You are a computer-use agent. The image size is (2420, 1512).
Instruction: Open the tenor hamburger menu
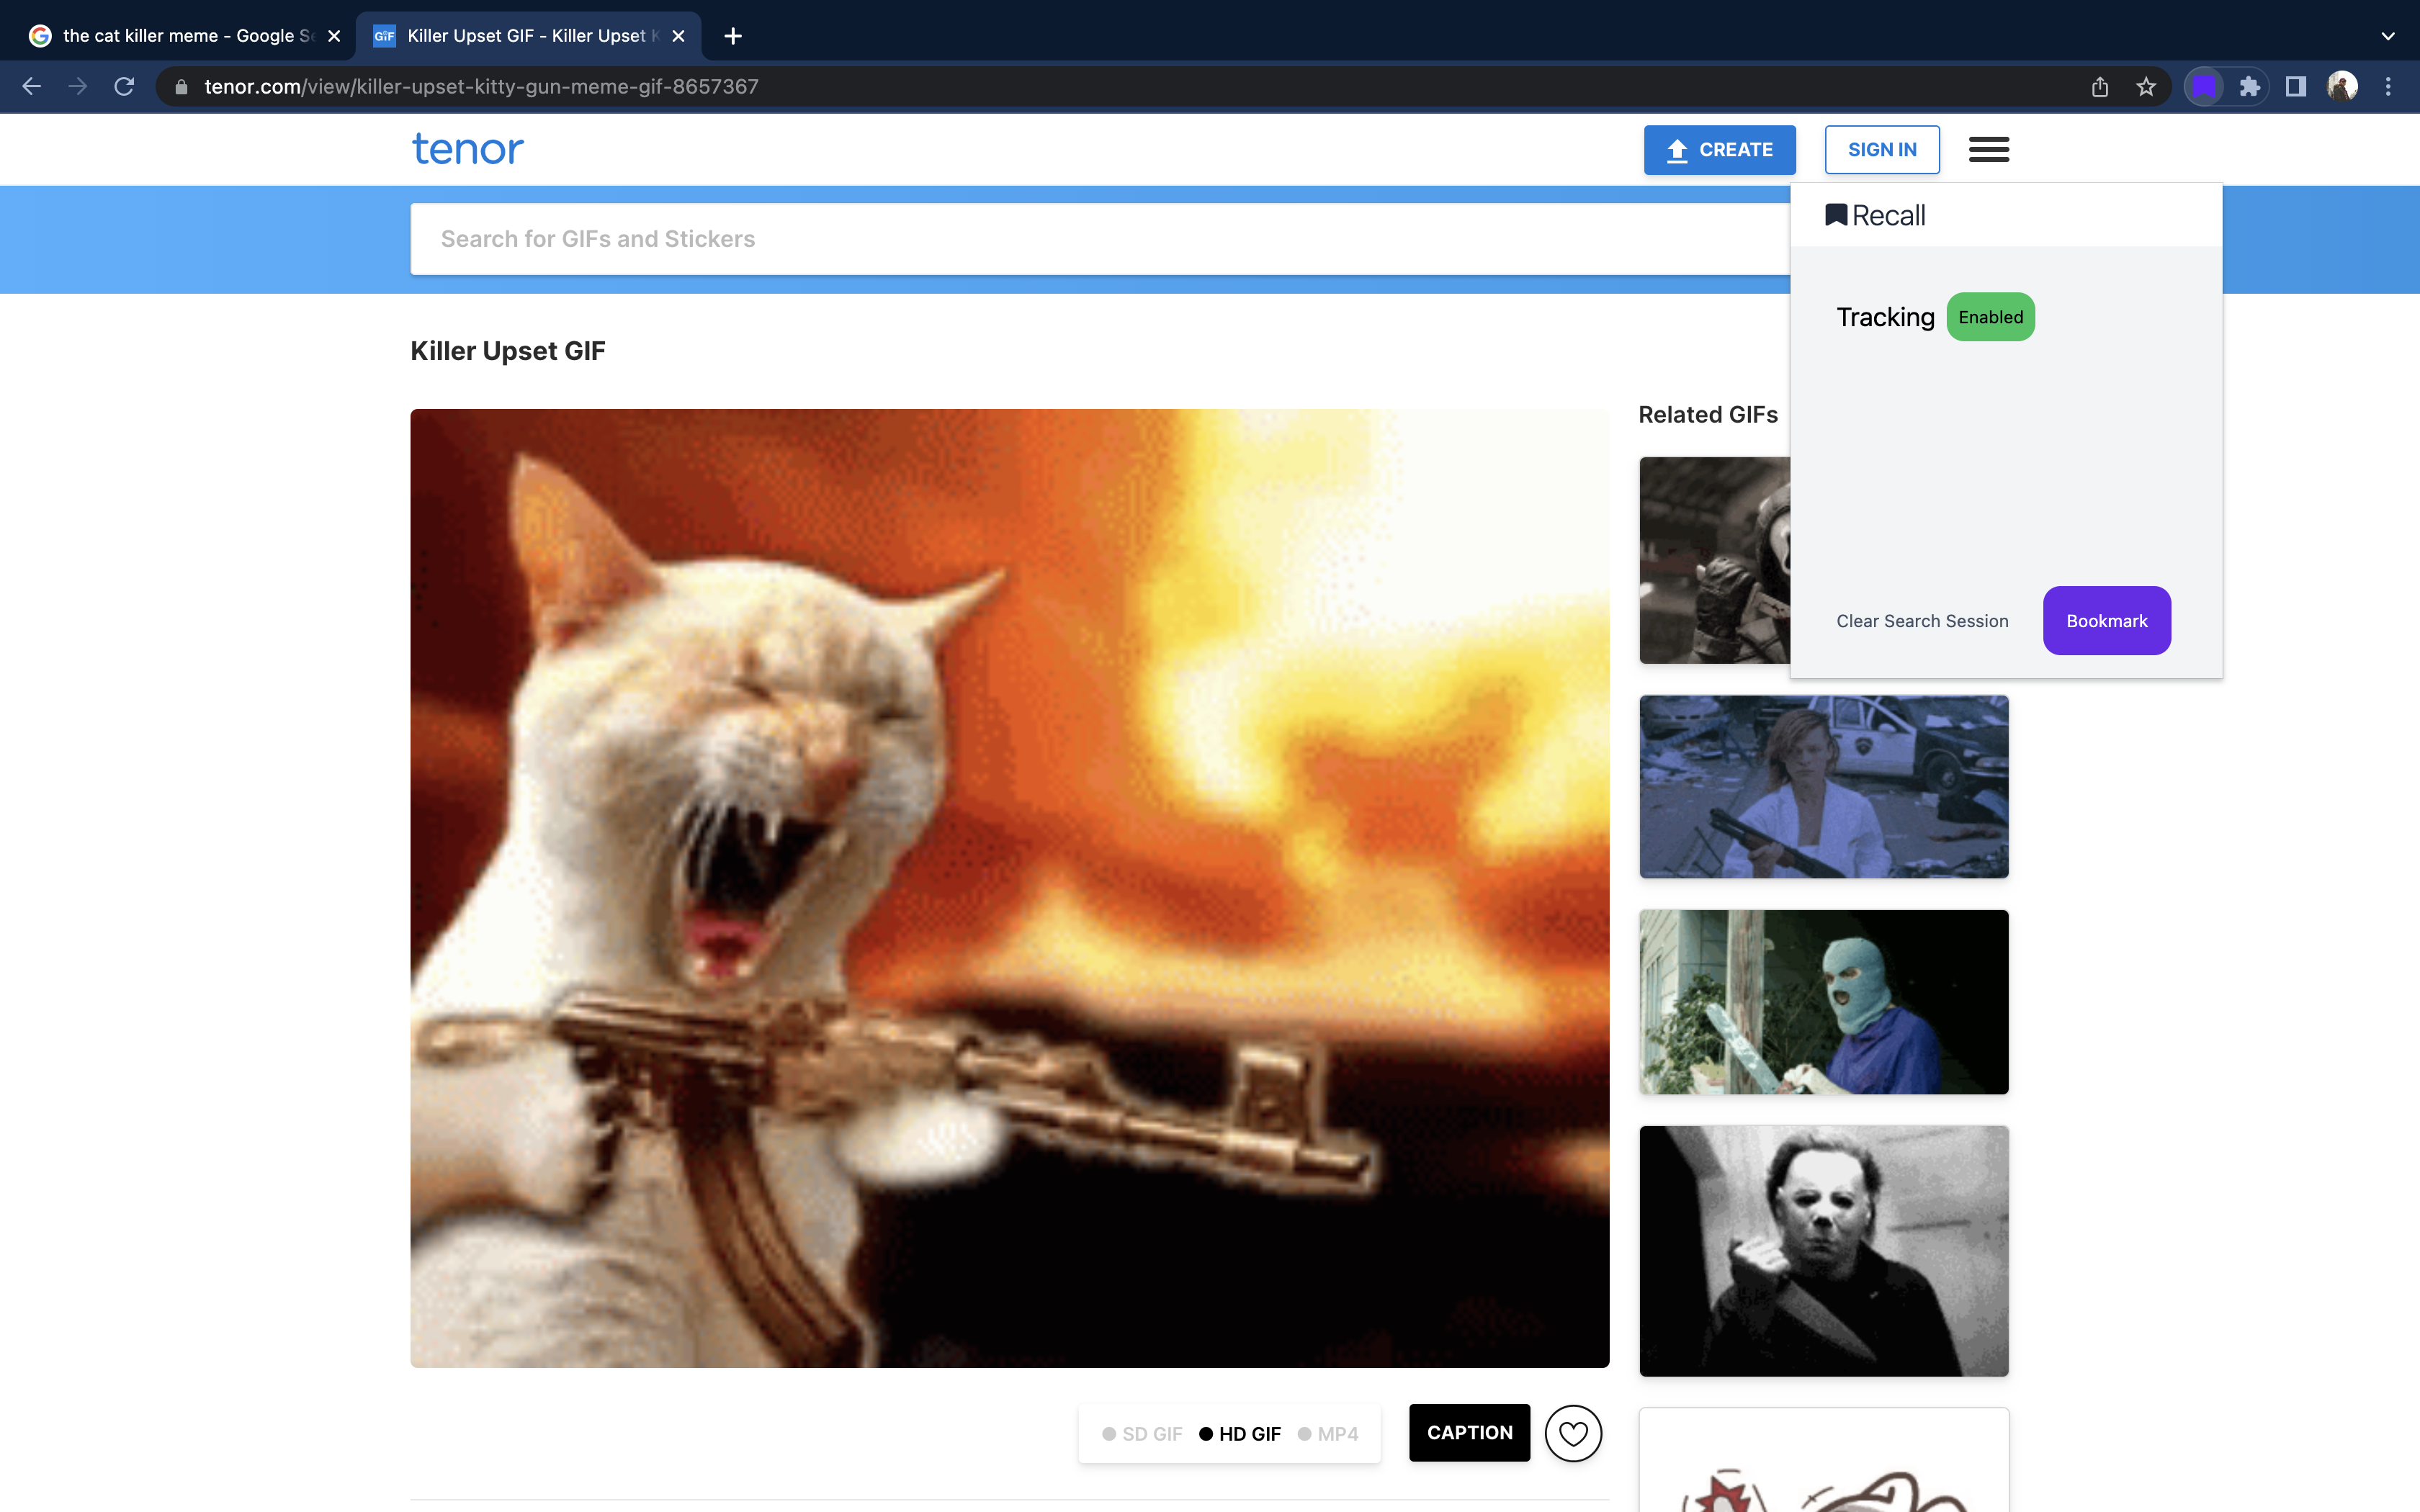click(1988, 150)
